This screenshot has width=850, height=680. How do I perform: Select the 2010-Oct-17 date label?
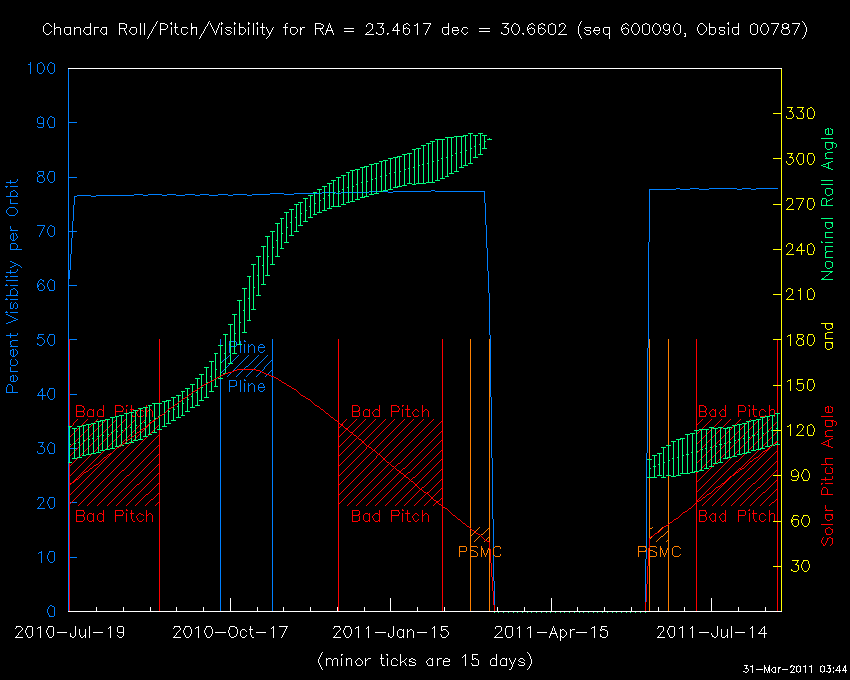(230, 632)
